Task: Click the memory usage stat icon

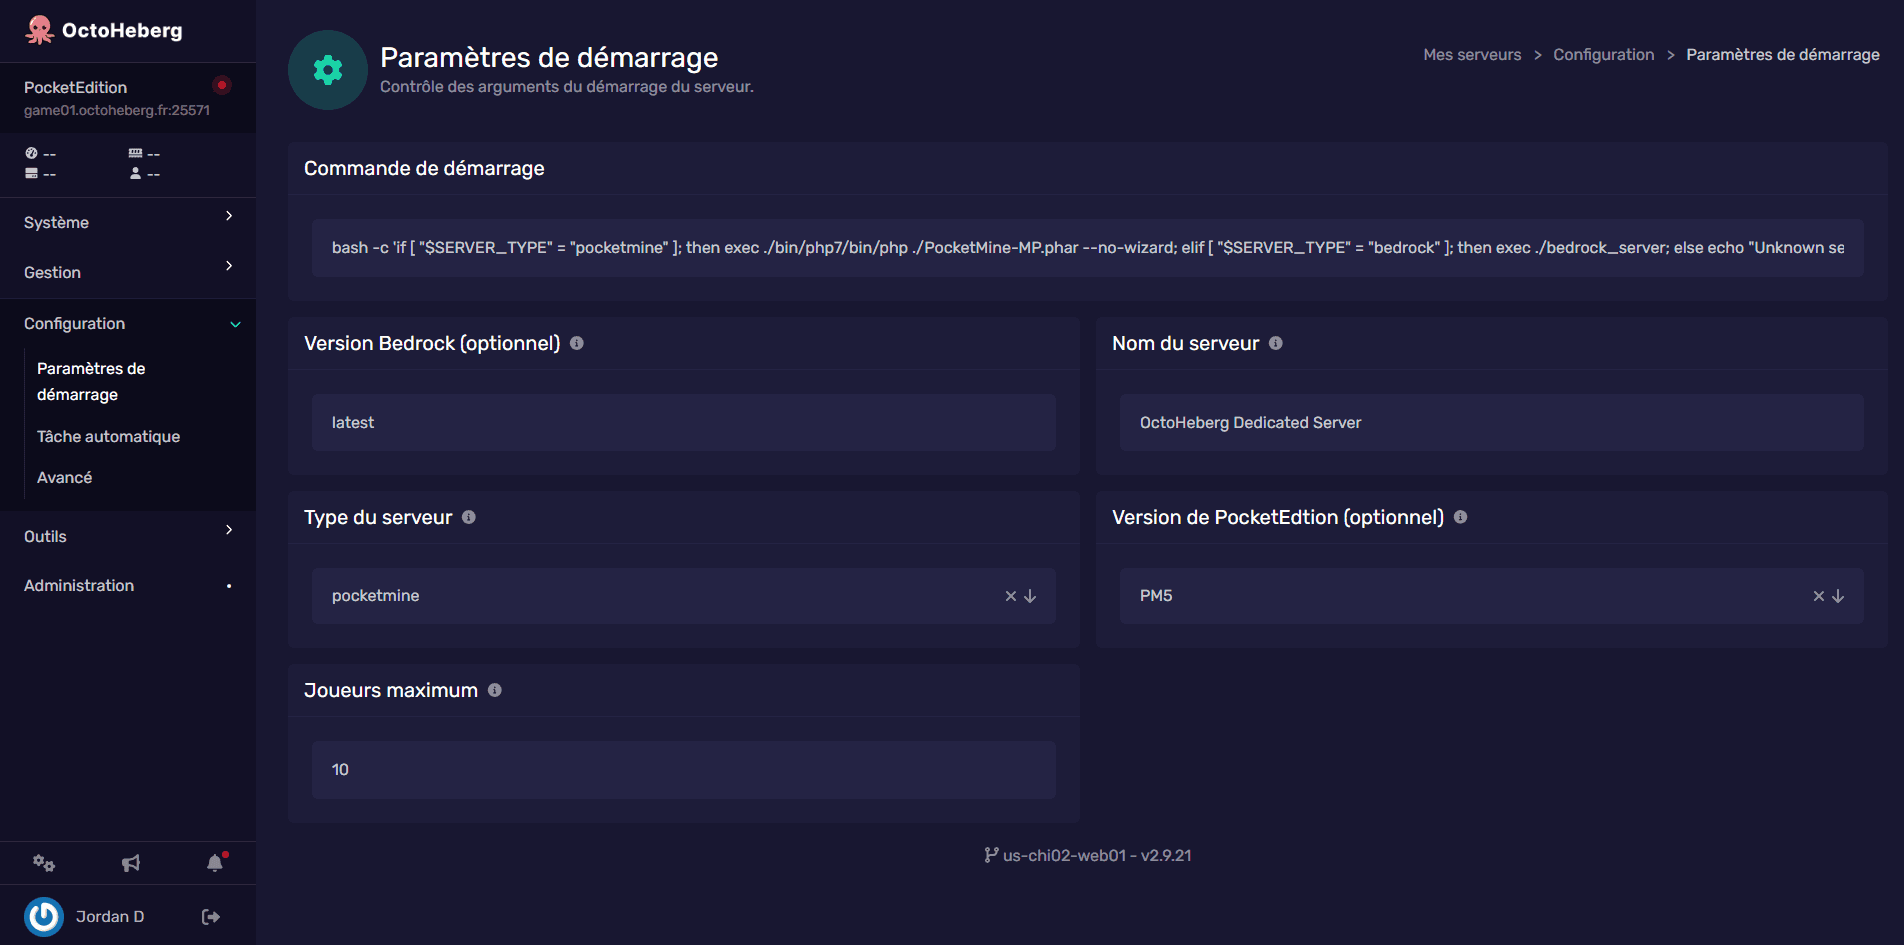Action: (x=135, y=153)
